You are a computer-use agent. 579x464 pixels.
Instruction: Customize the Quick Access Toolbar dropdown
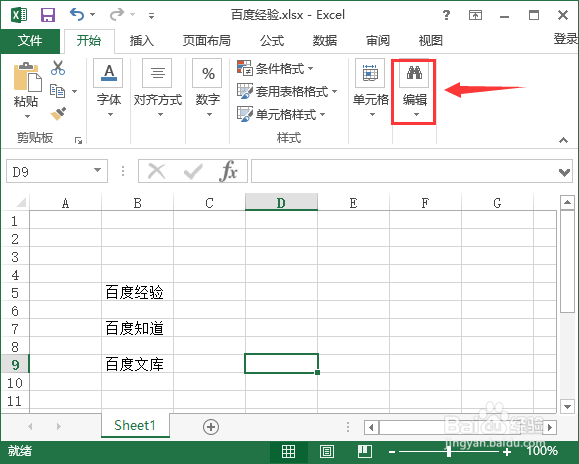coord(151,16)
